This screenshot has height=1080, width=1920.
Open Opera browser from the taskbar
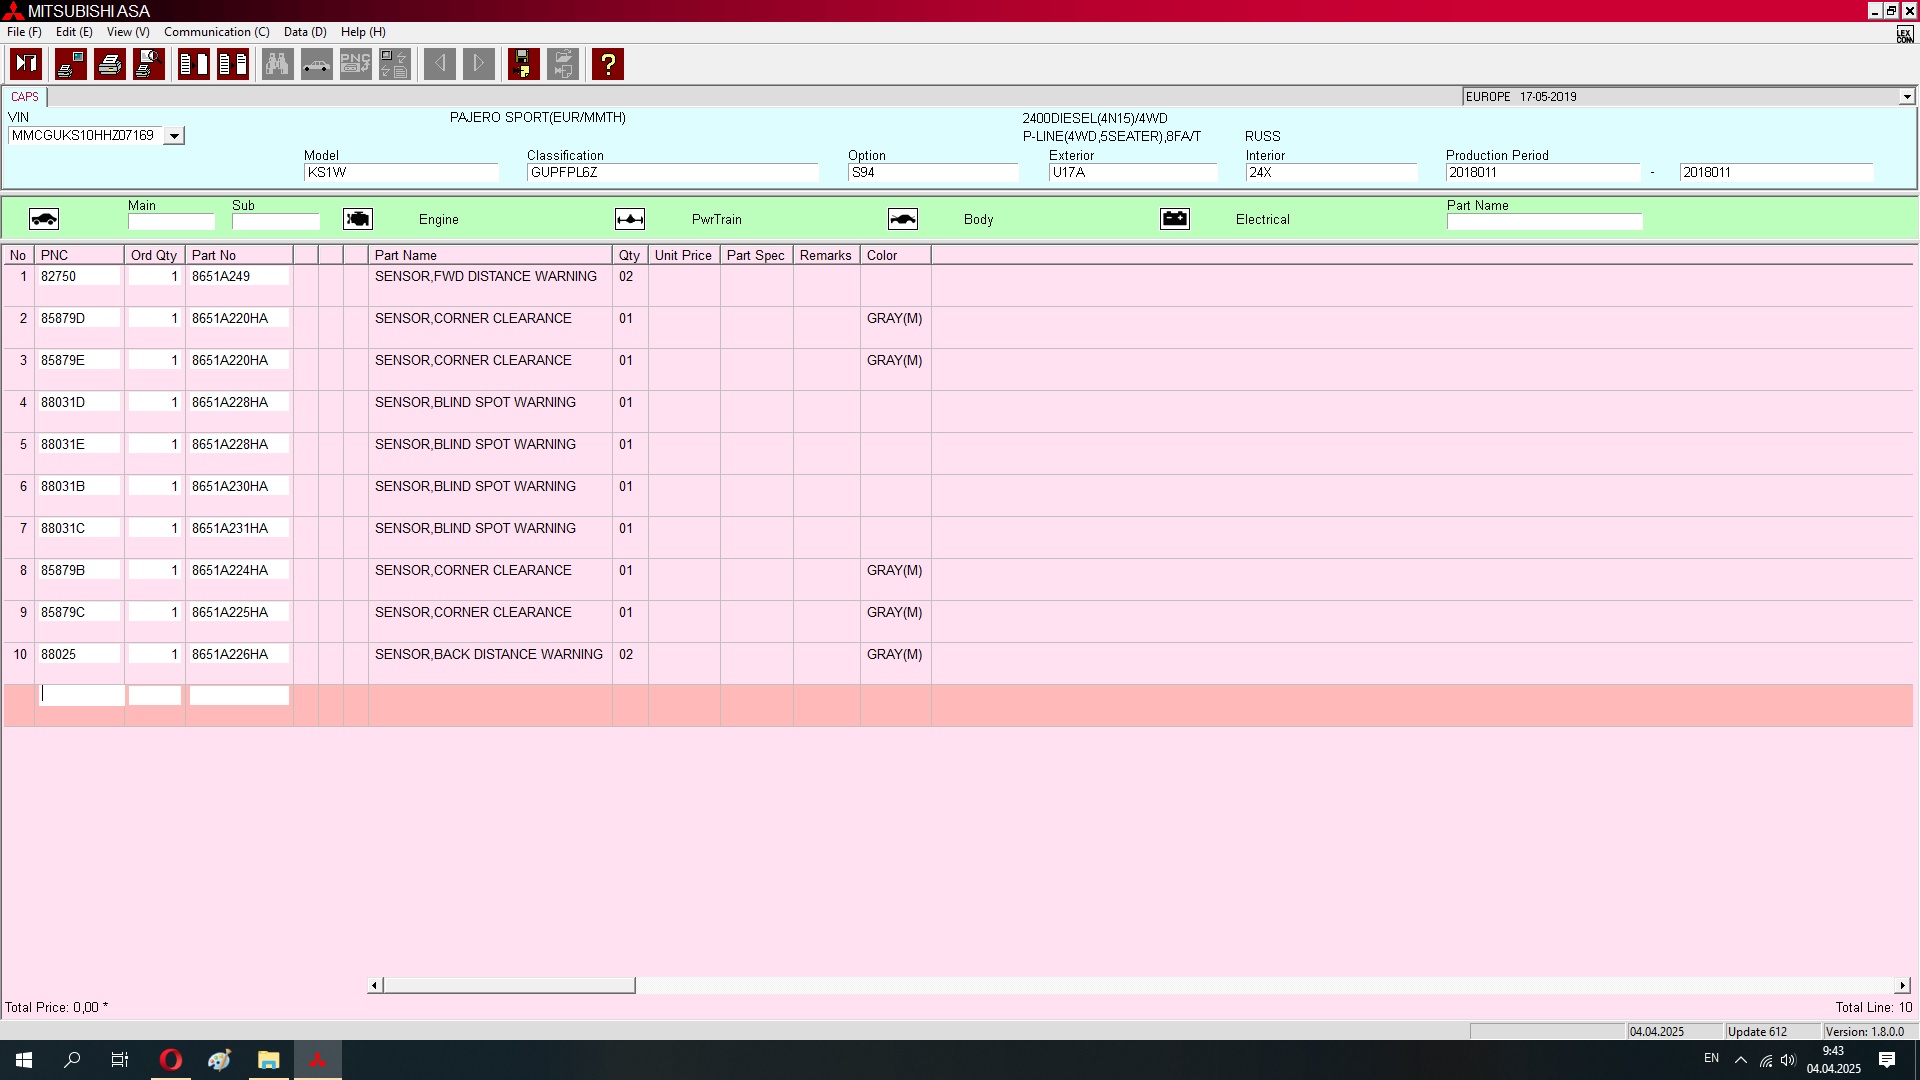171,1060
